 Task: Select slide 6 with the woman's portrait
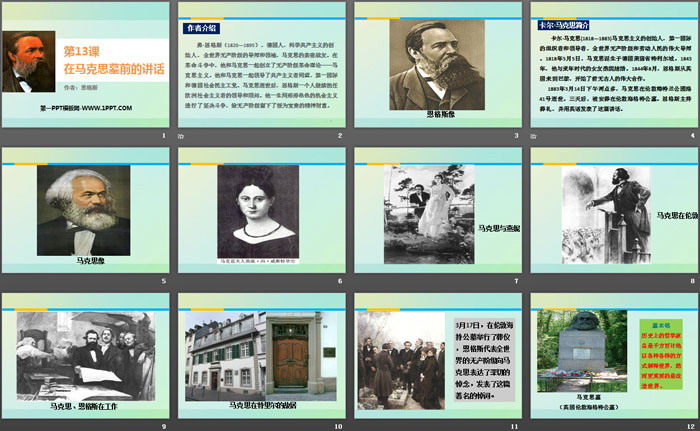262,210
